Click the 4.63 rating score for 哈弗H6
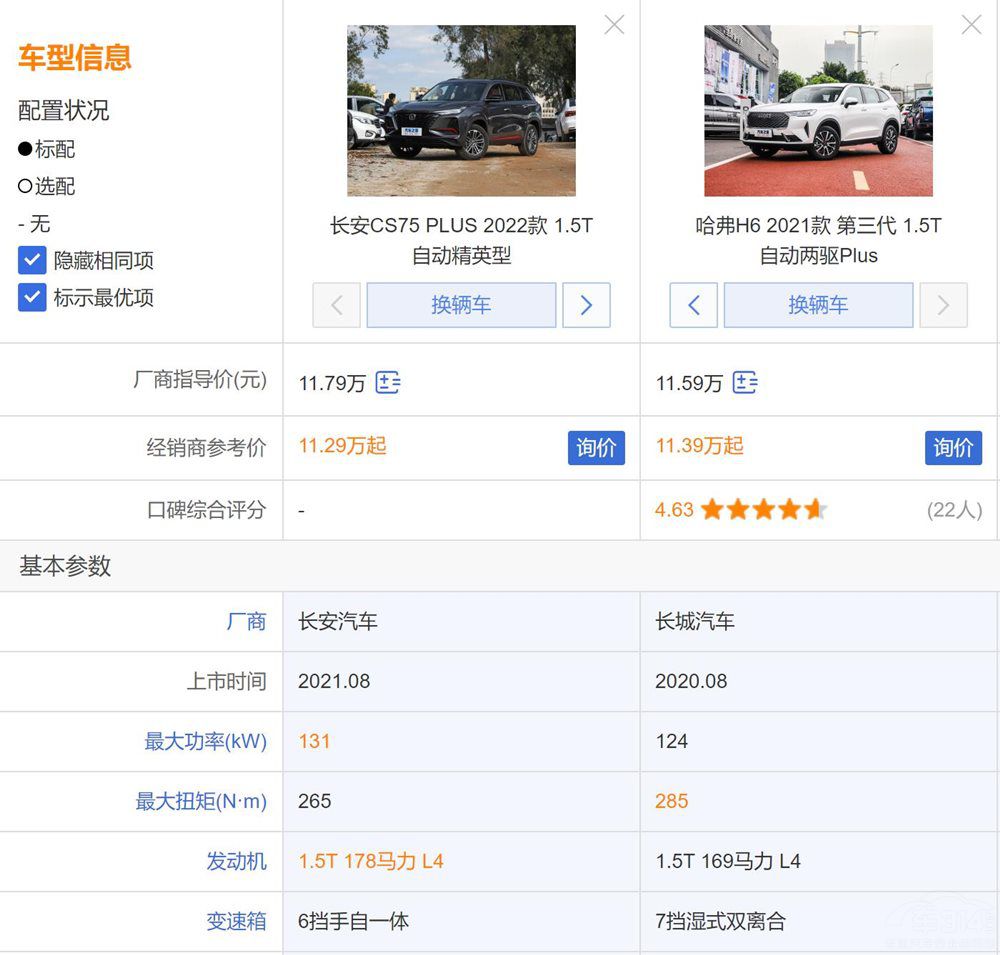The height and width of the screenshot is (955, 1000). [673, 510]
